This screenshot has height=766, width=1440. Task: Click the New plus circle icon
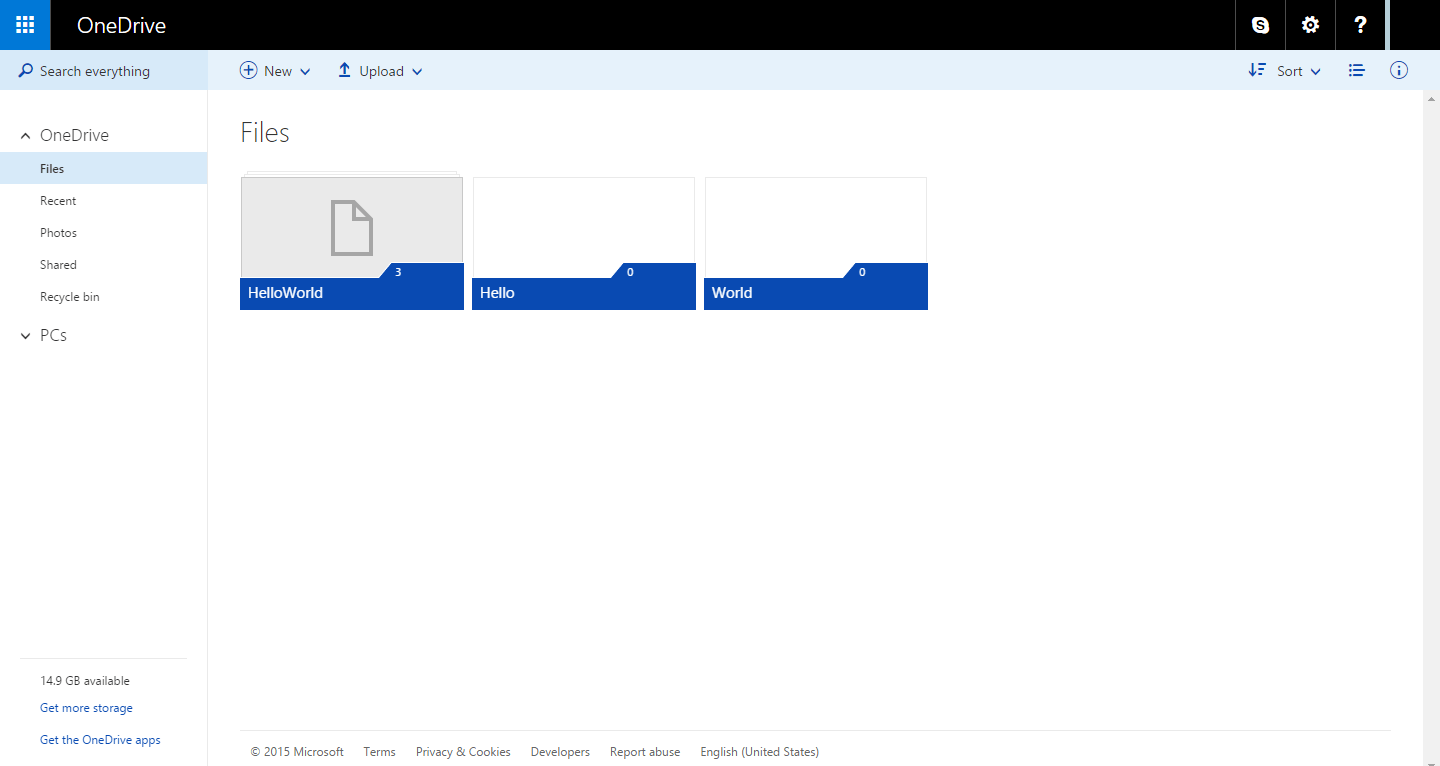click(248, 70)
